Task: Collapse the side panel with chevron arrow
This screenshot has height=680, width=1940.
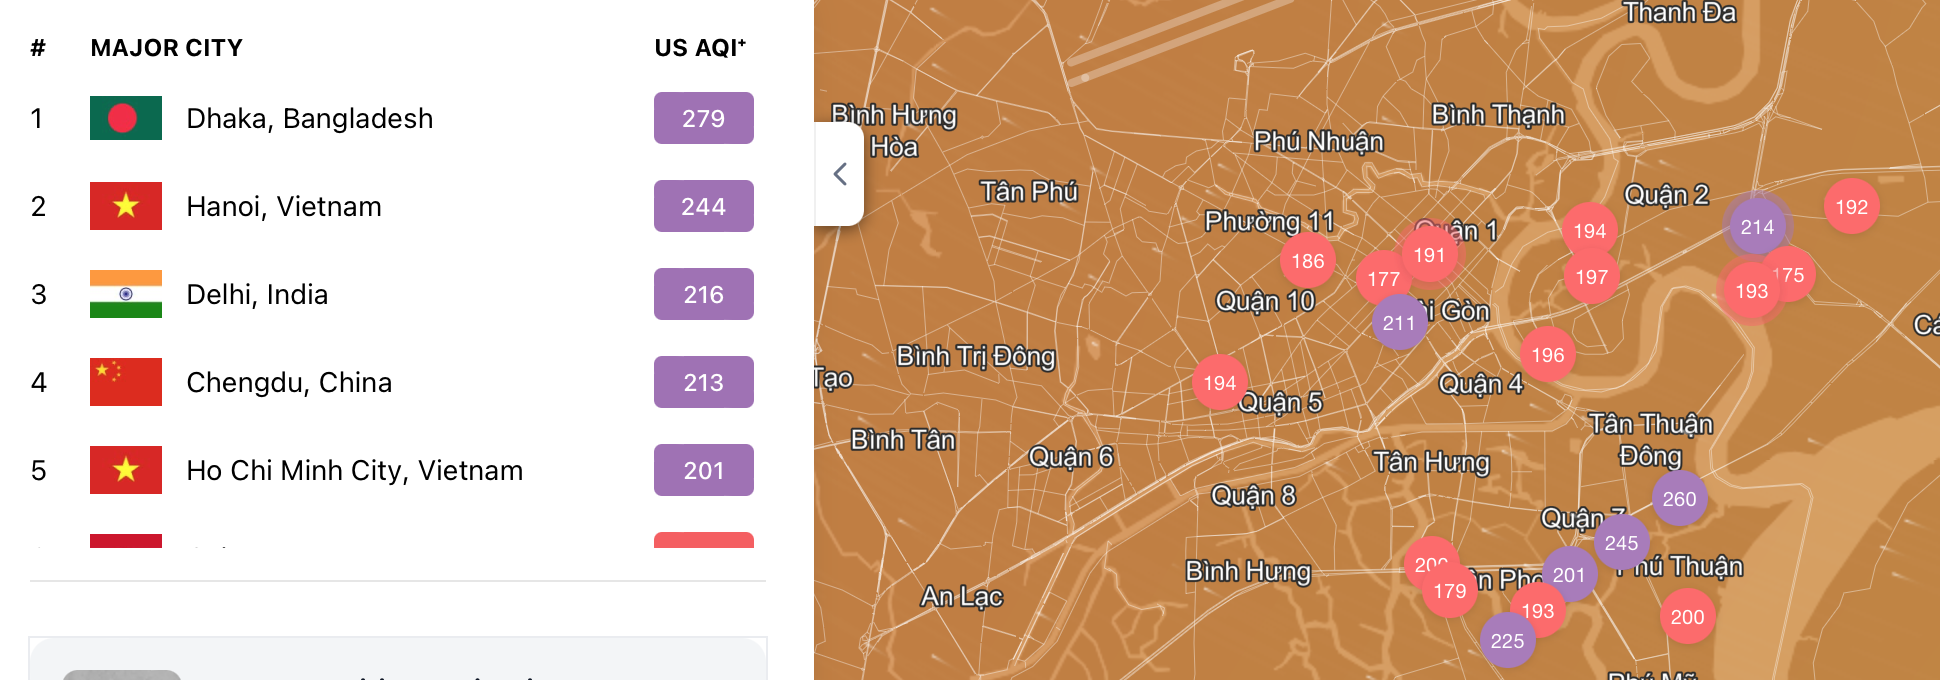Action: [840, 174]
